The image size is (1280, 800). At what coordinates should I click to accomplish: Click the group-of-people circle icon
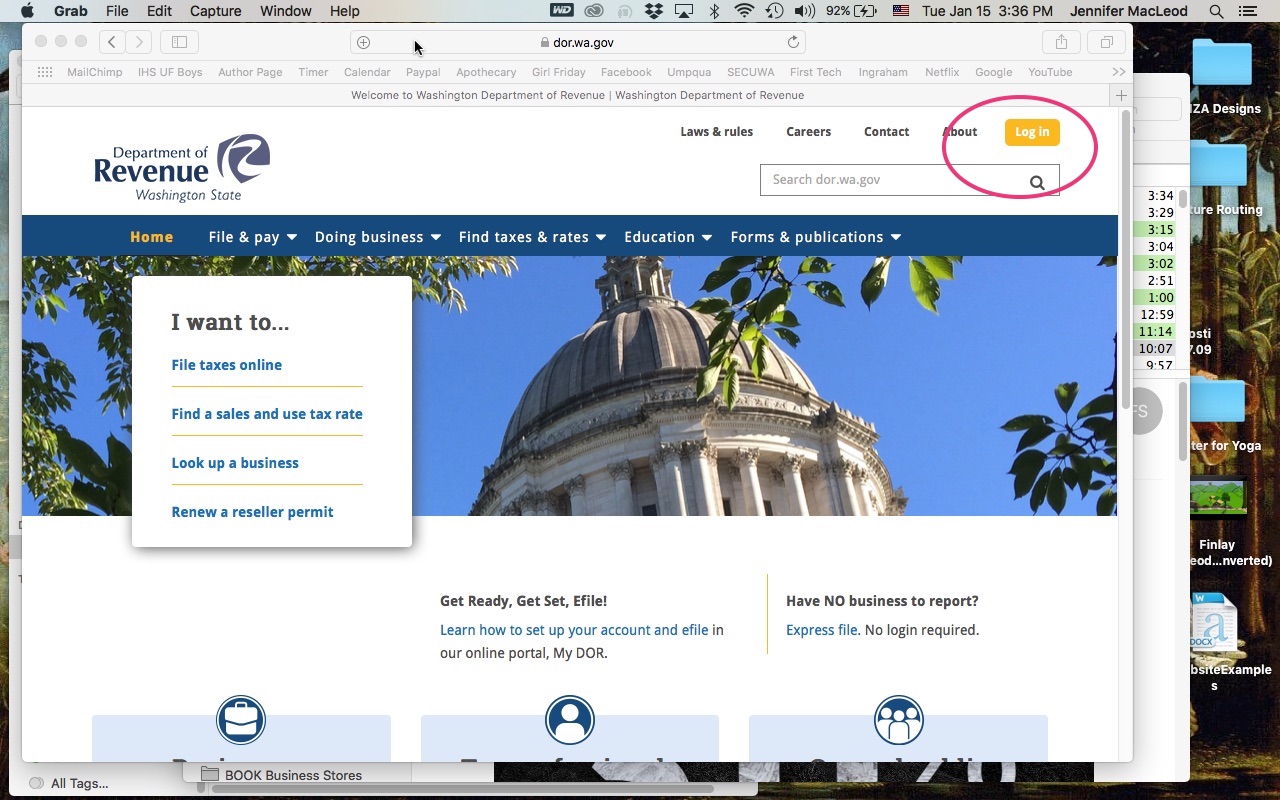(x=898, y=720)
